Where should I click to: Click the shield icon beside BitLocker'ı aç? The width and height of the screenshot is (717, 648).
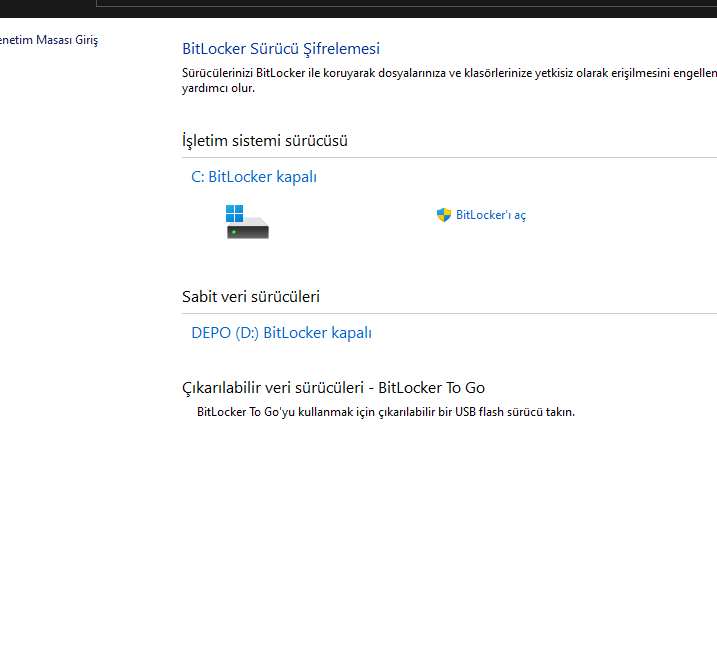[444, 214]
